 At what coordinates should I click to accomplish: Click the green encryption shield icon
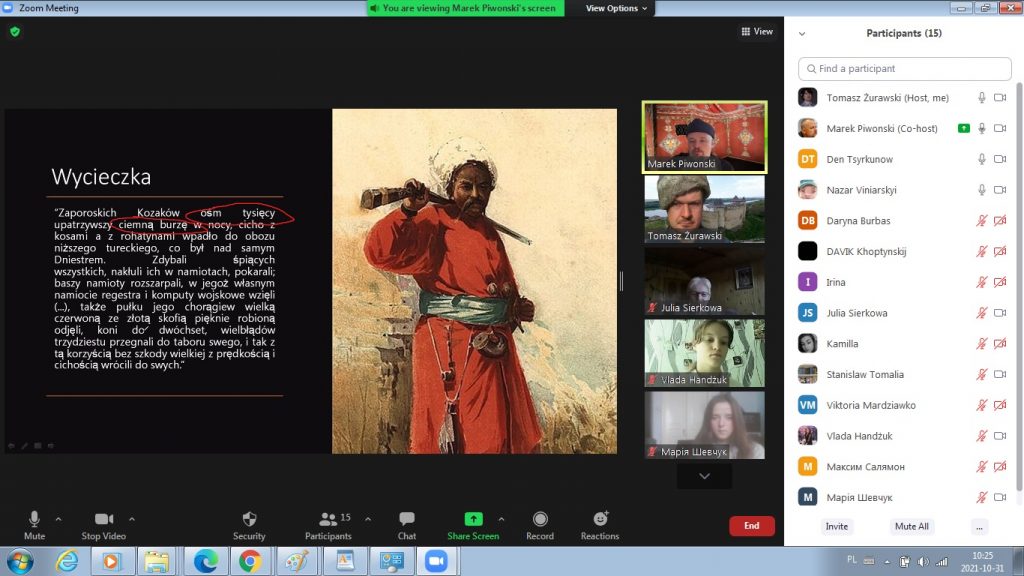tap(15, 32)
